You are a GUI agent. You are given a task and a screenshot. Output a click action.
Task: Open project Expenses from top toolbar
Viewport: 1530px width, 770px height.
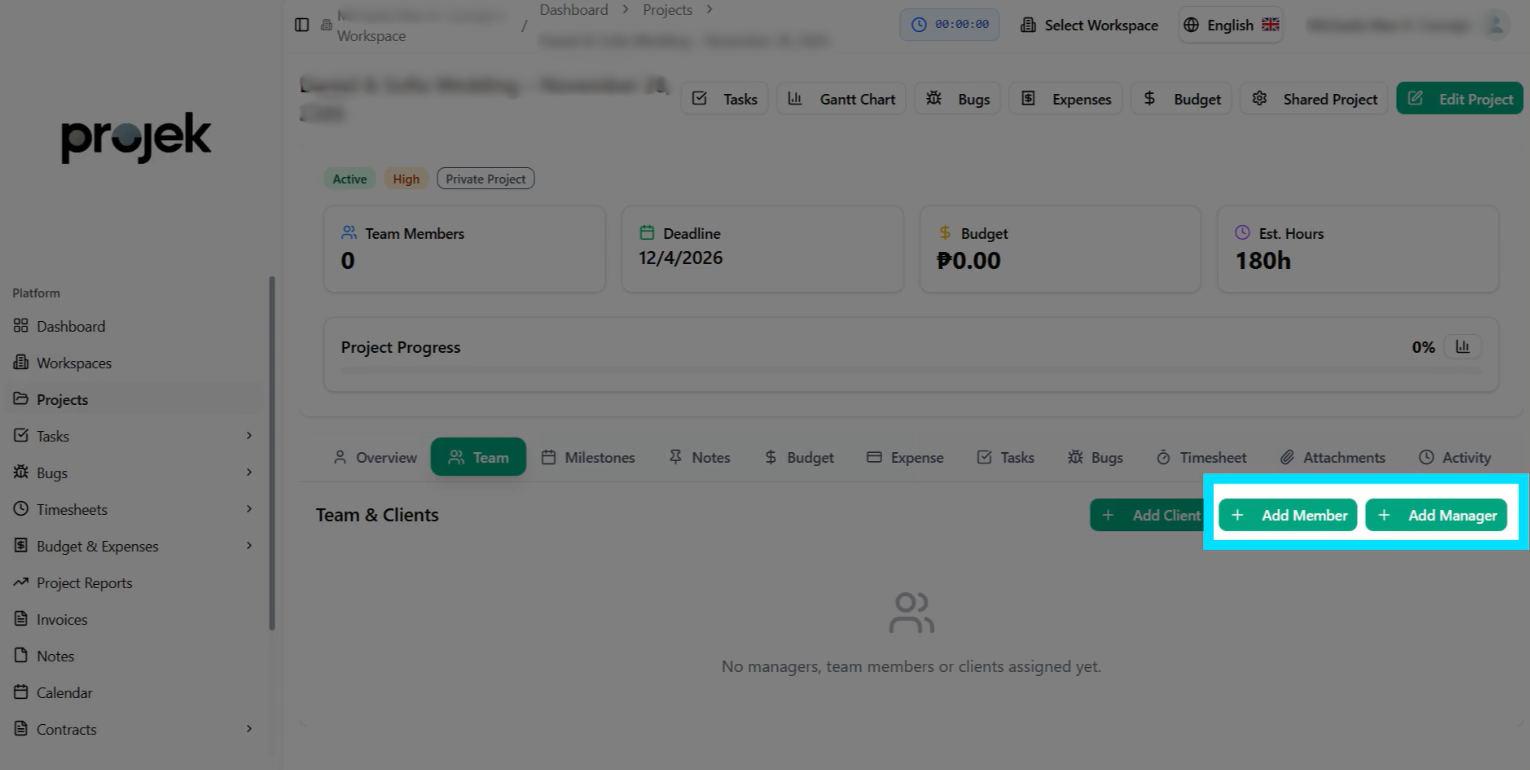click(x=1066, y=99)
